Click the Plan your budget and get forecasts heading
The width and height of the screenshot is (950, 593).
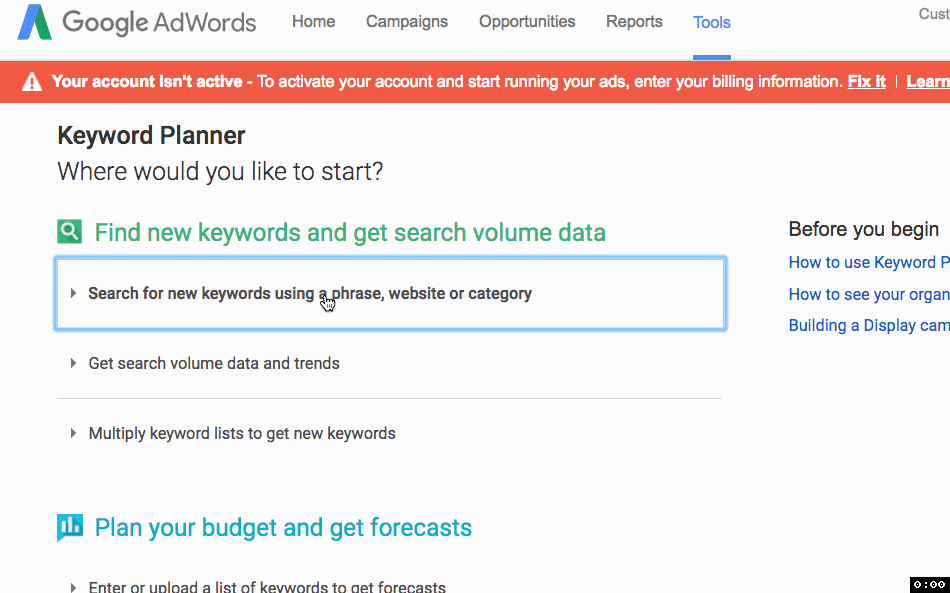282,526
